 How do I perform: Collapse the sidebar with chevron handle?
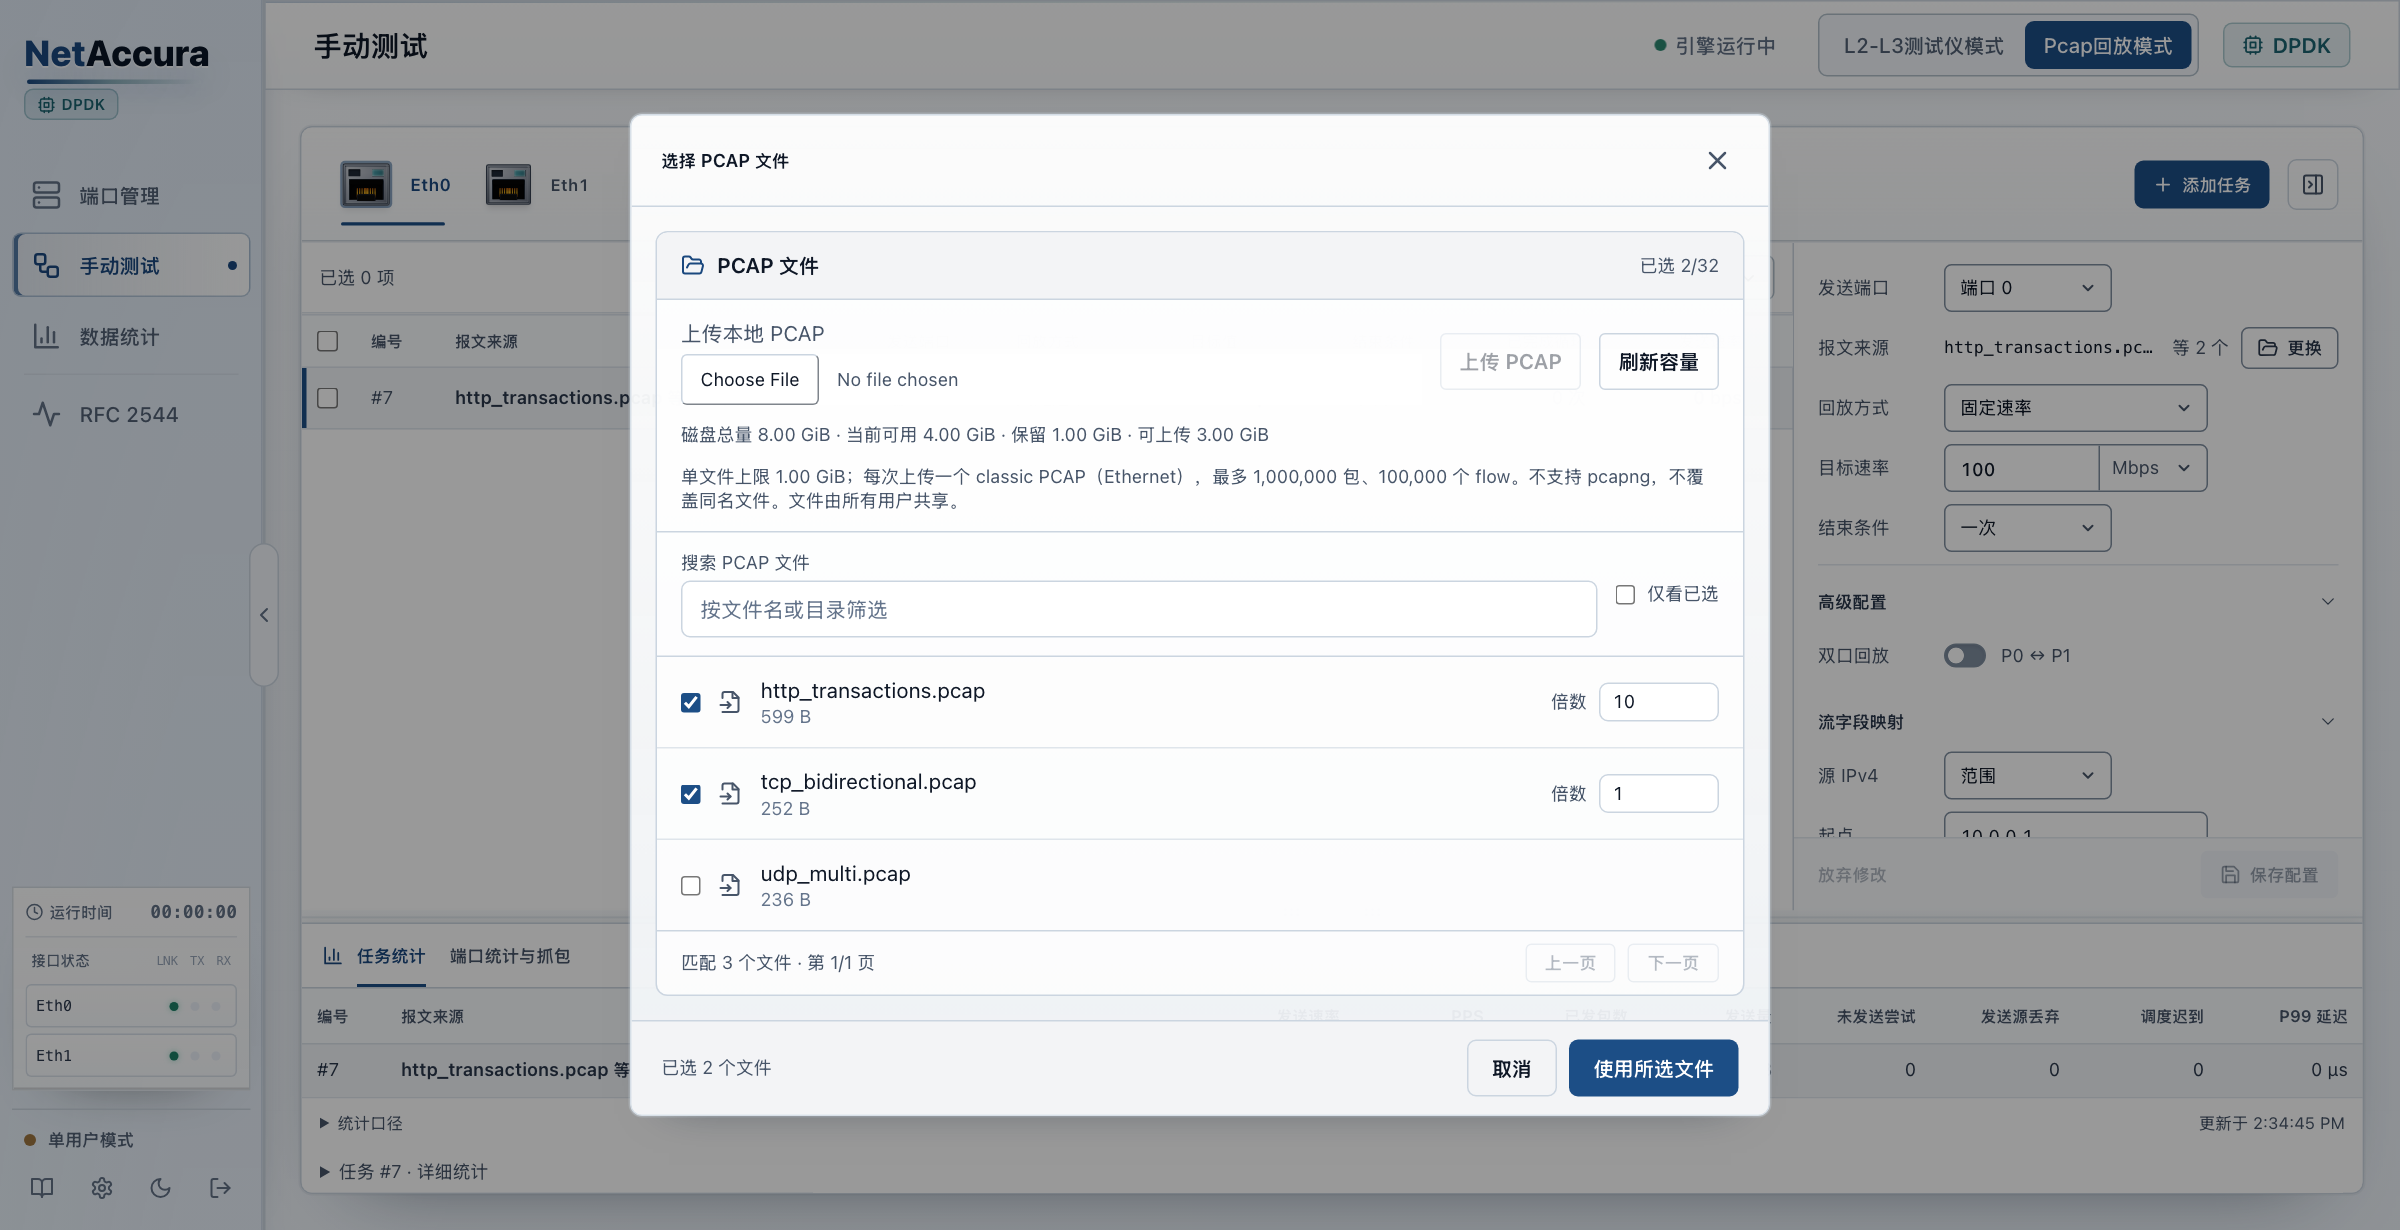(264, 615)
